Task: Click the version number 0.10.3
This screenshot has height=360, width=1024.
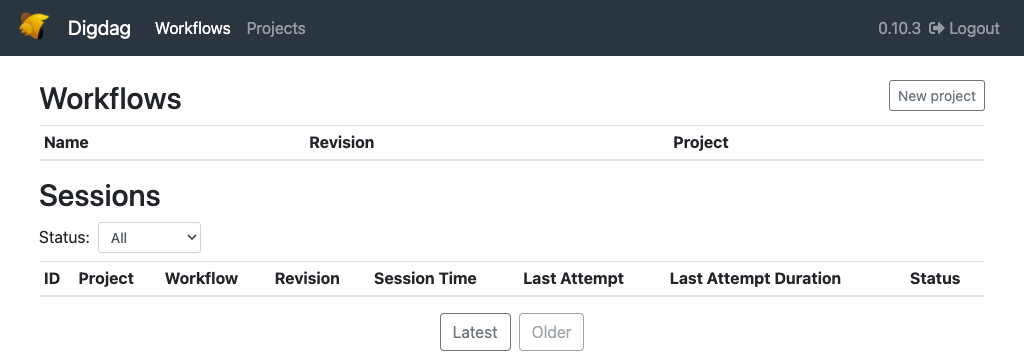Action: (x=899, y=28)
